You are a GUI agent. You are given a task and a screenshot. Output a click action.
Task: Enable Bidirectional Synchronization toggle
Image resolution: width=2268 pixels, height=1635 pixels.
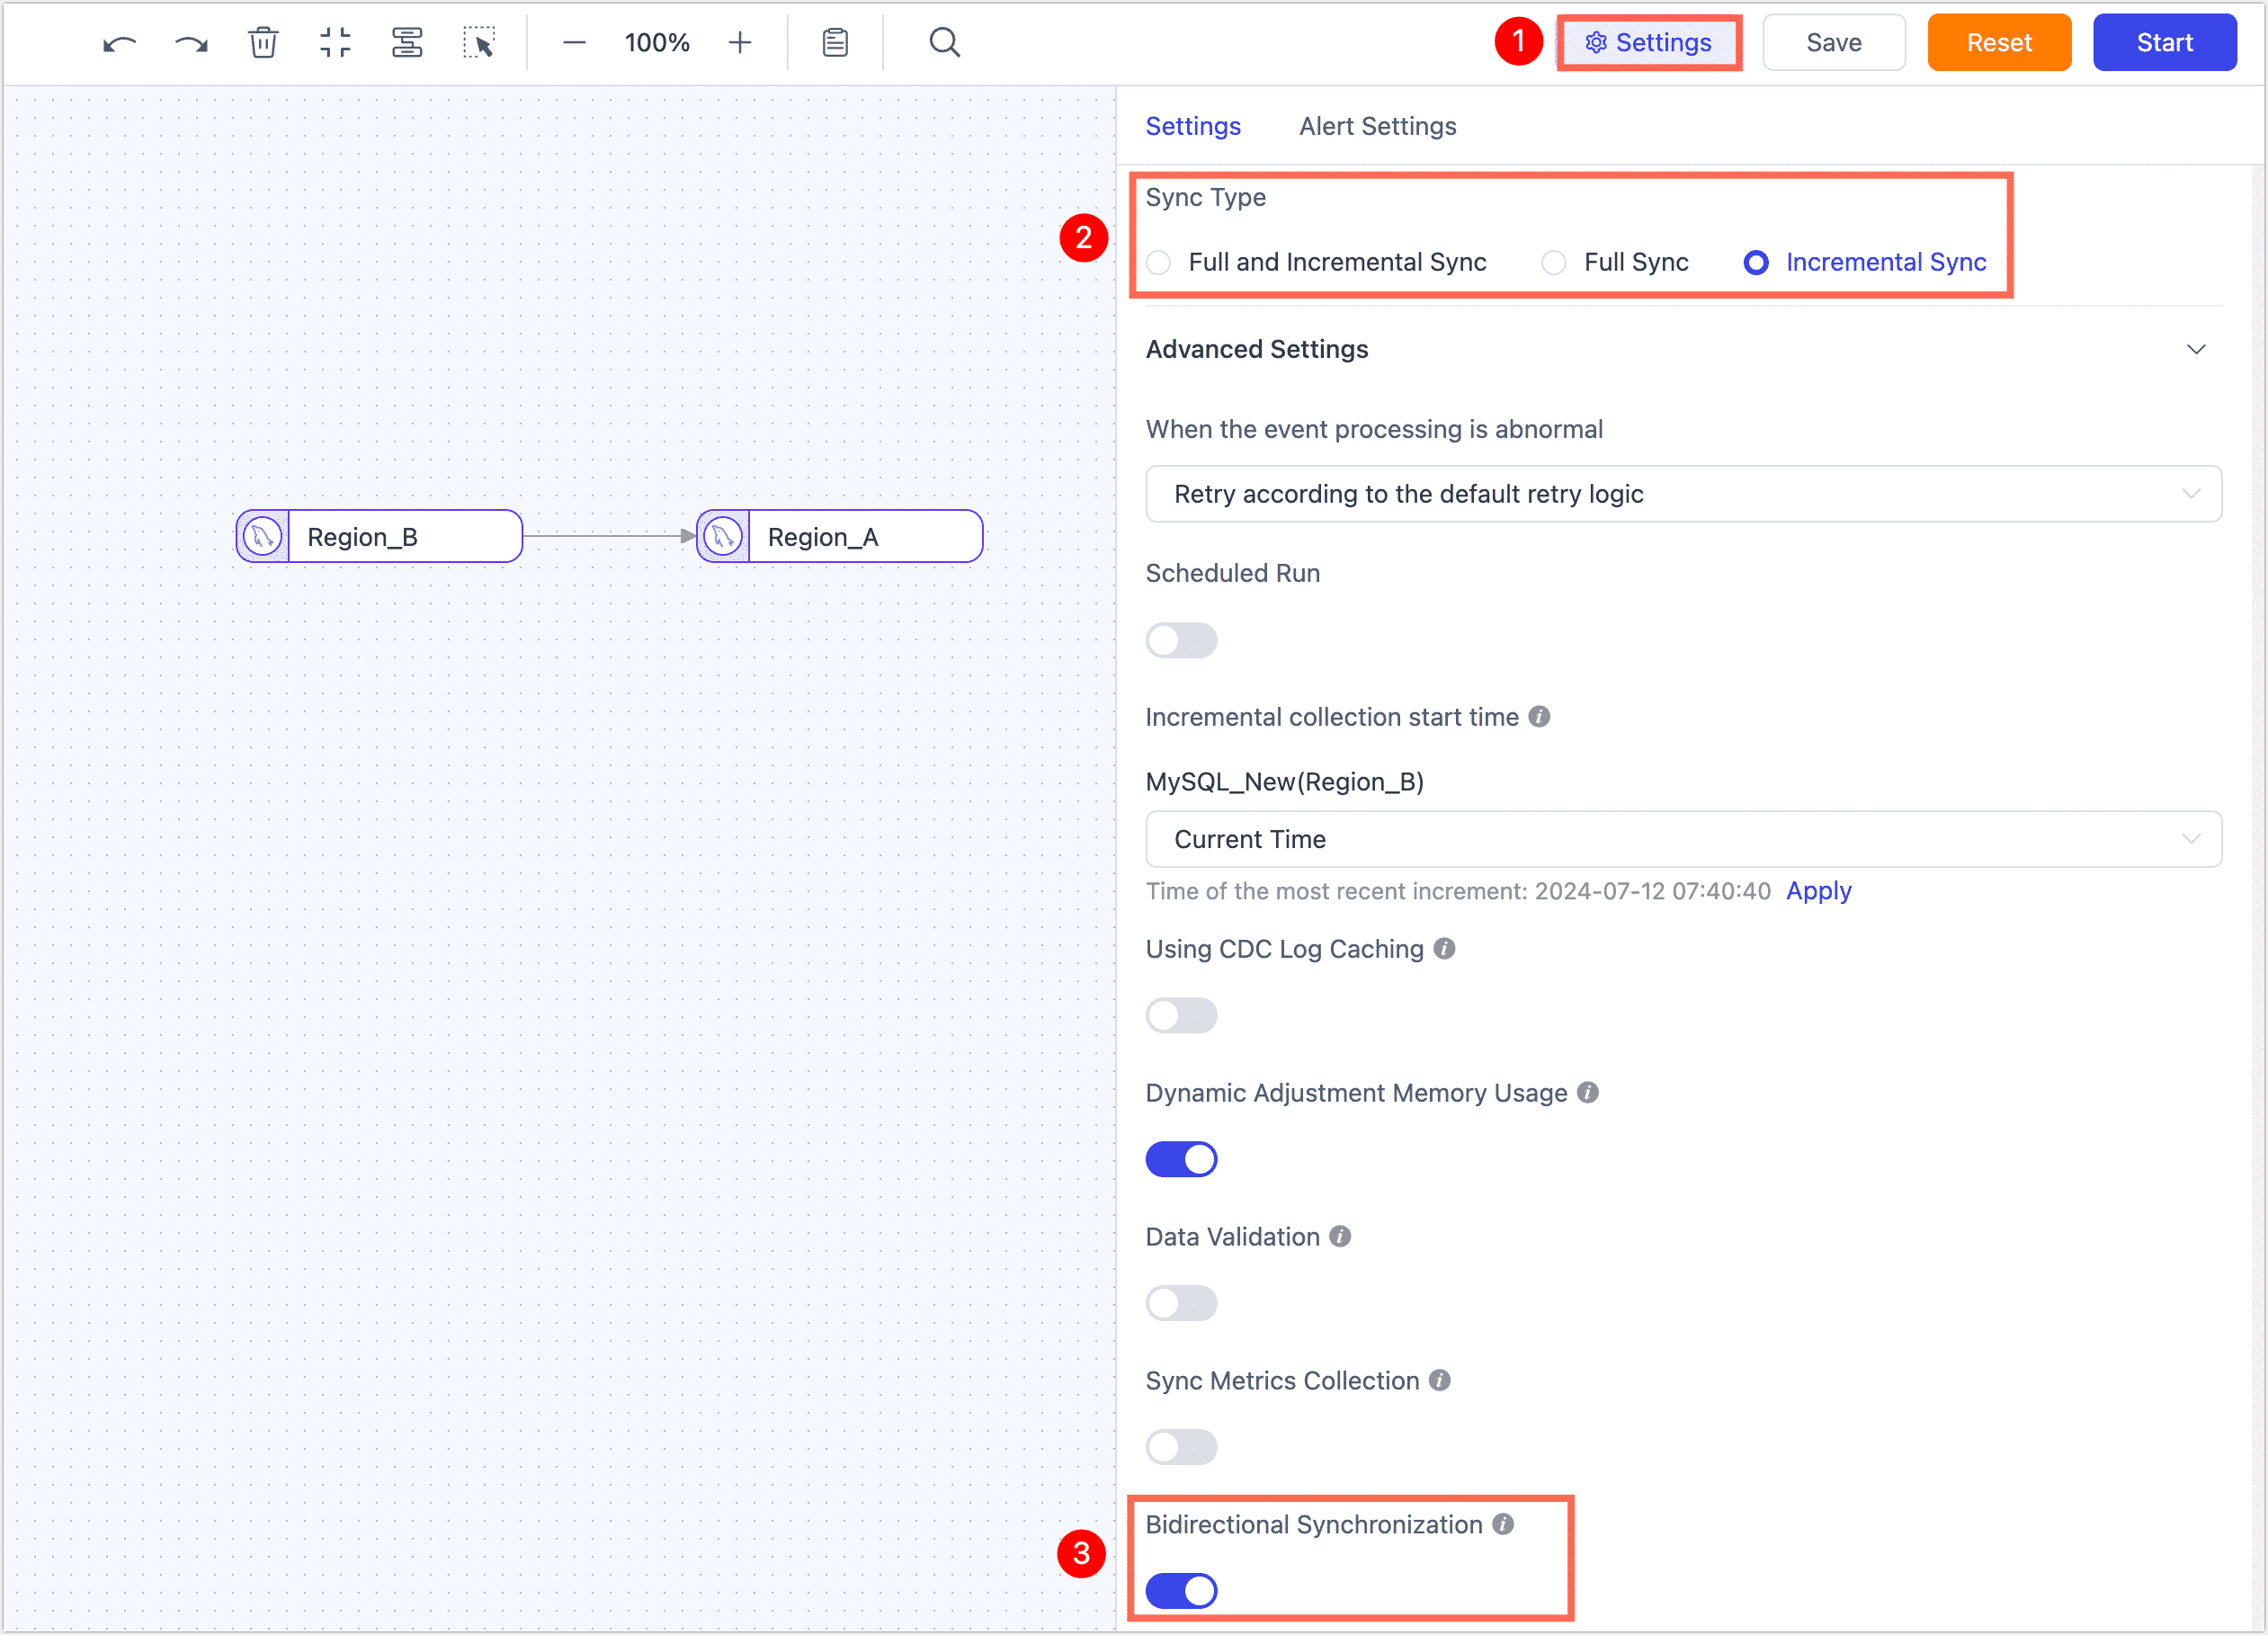point(1181,1590)
